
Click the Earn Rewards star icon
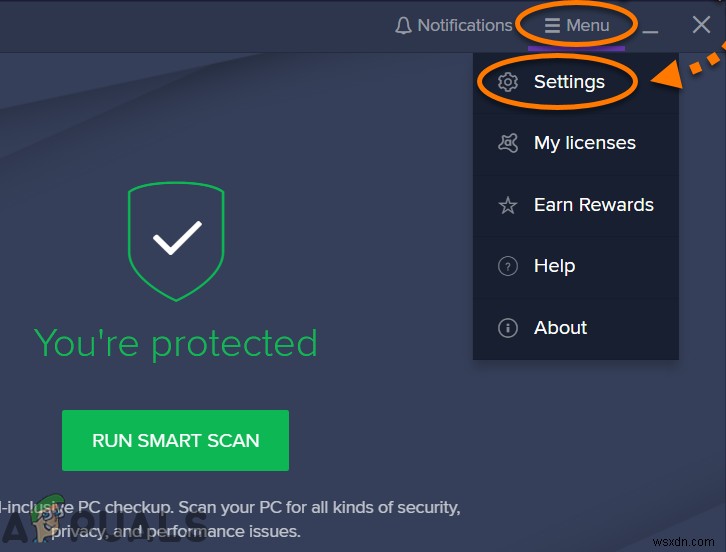pyautogui.click(x=508, y=205)
